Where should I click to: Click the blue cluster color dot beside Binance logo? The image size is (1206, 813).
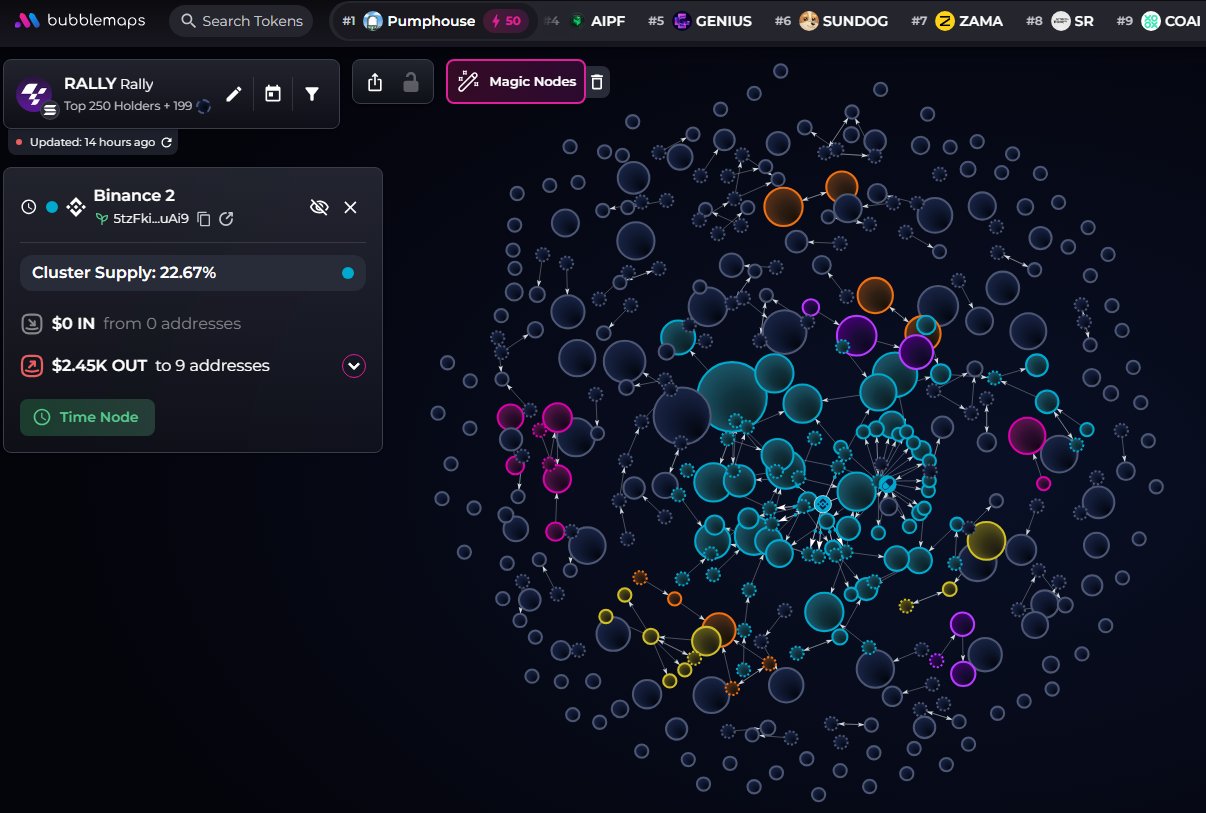coord(52,207)
